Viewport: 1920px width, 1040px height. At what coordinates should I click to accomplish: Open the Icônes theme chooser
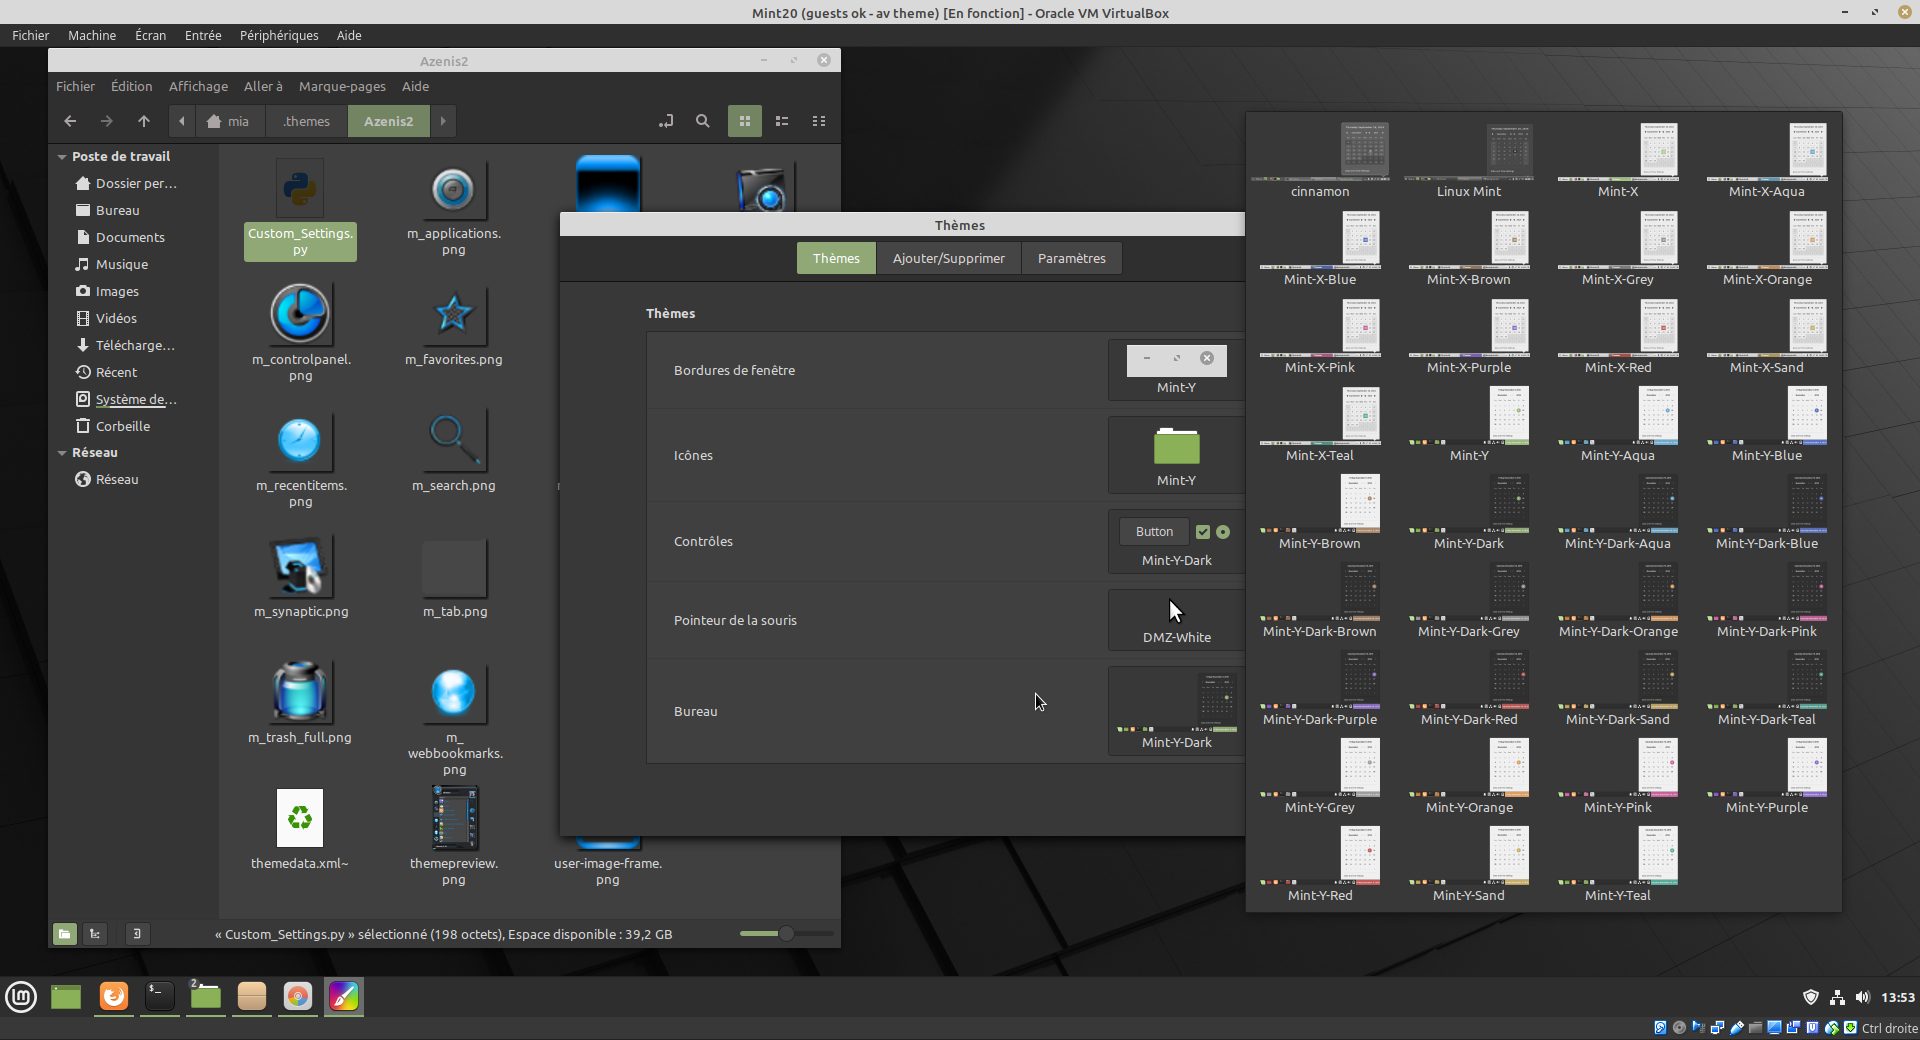1177,456
